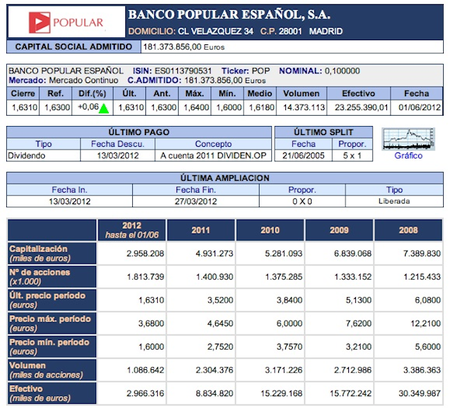
Task: Select 2011 efectivo value 8.834.820
Action: coord(215,394)
